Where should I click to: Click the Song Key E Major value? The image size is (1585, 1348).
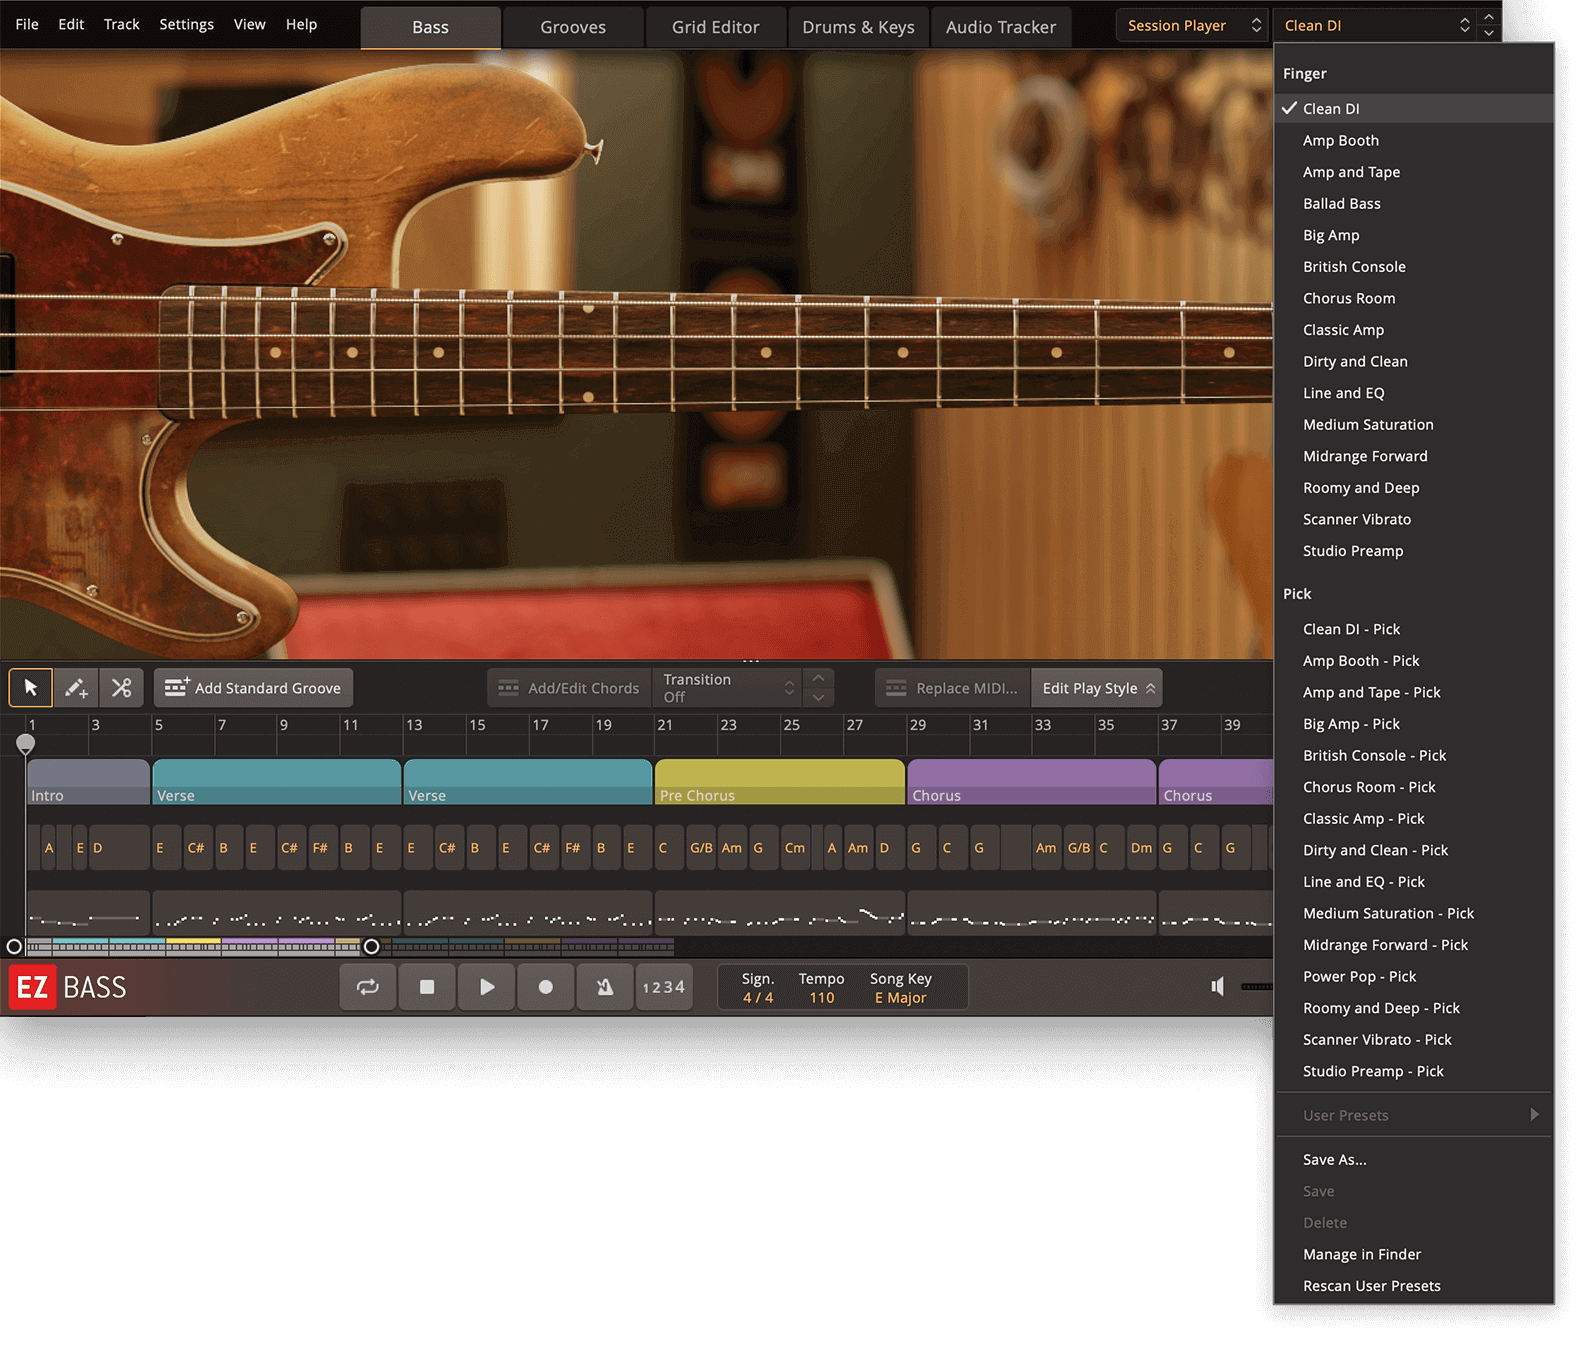[x=901, y=998]
